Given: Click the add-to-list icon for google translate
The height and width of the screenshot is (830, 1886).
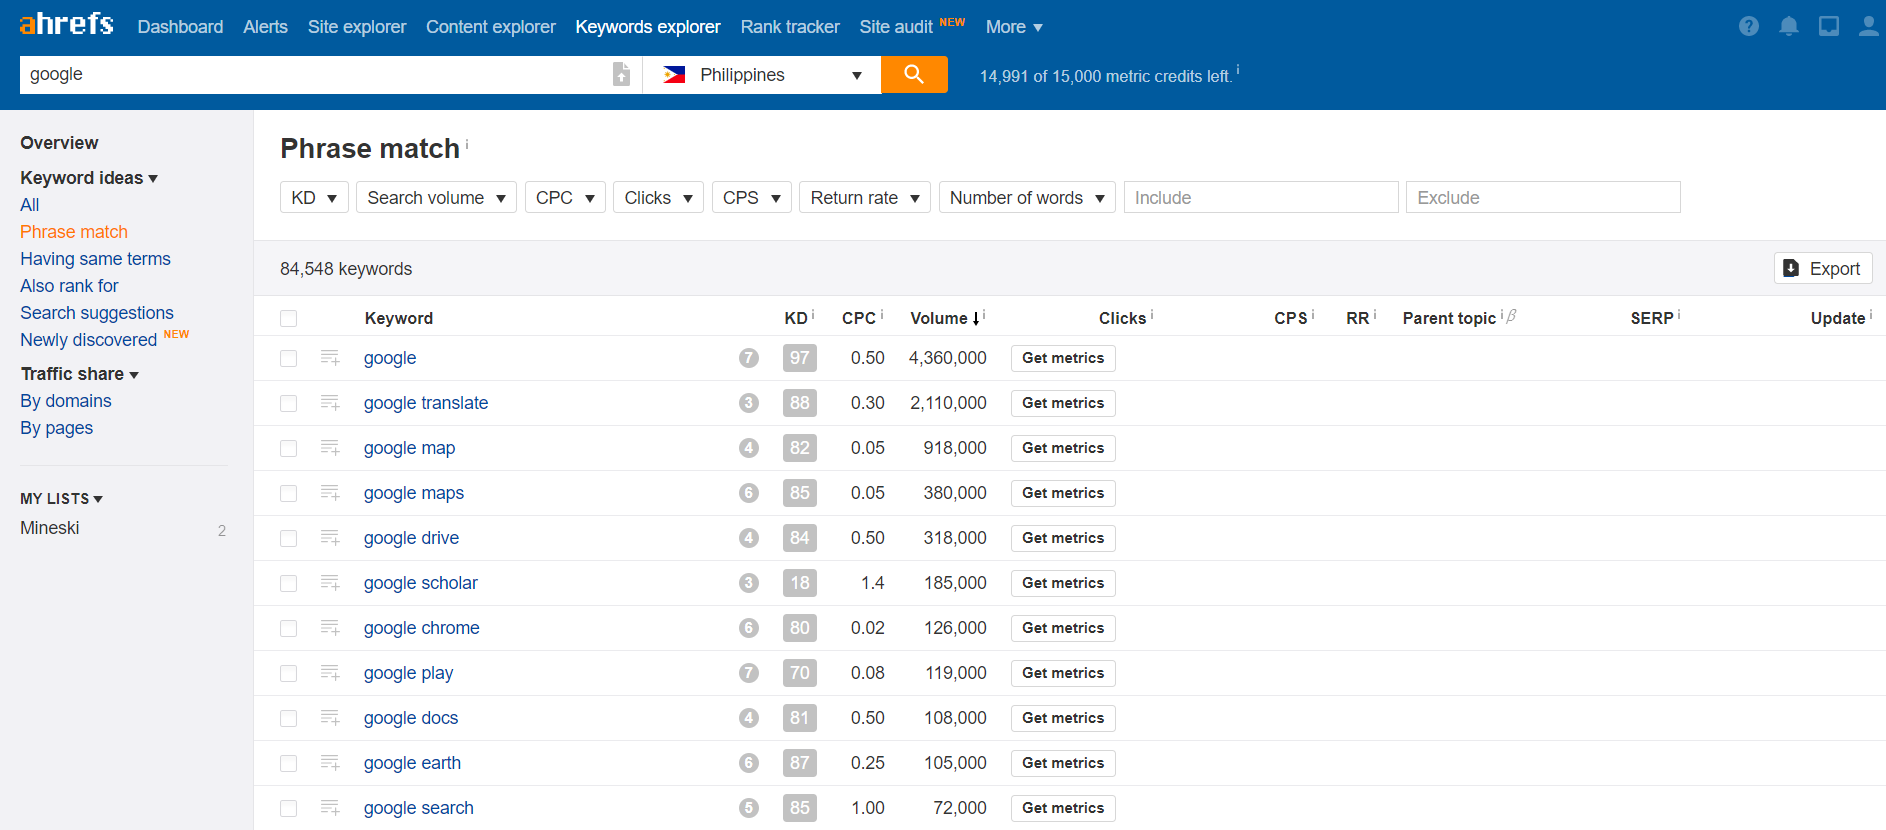Looking at the screenshot, I should pyautogui.click(x=330, y=403).
